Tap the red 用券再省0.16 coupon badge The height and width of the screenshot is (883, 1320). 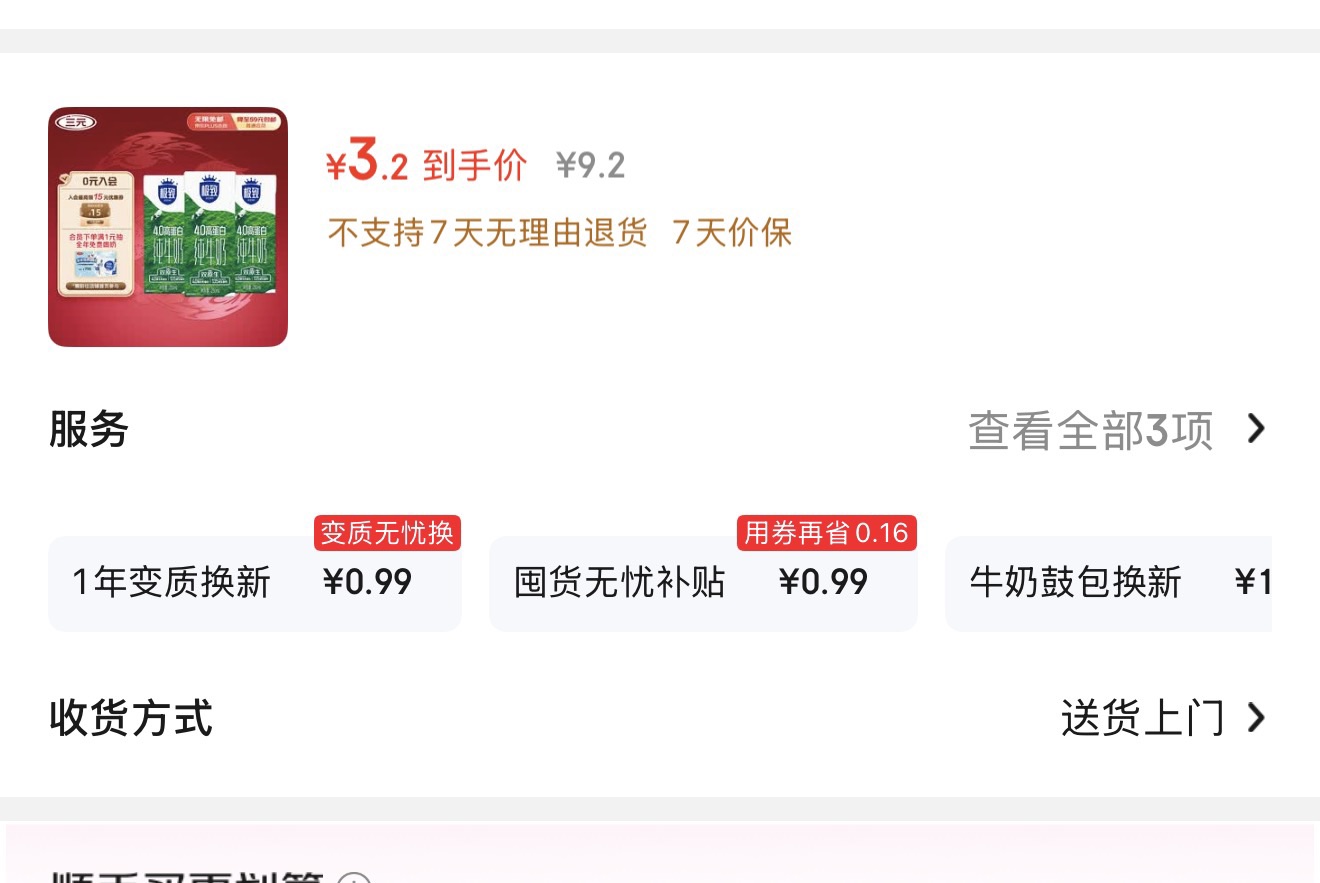826,533
